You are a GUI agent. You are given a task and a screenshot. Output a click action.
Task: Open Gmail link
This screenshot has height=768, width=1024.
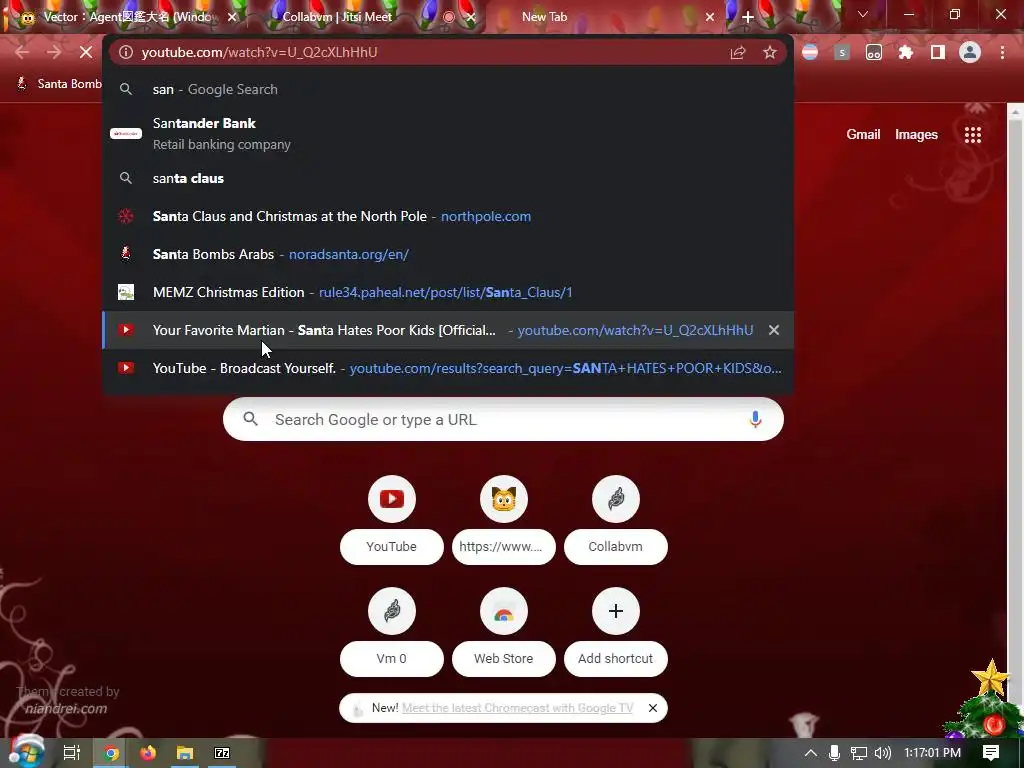click(863, 135)
